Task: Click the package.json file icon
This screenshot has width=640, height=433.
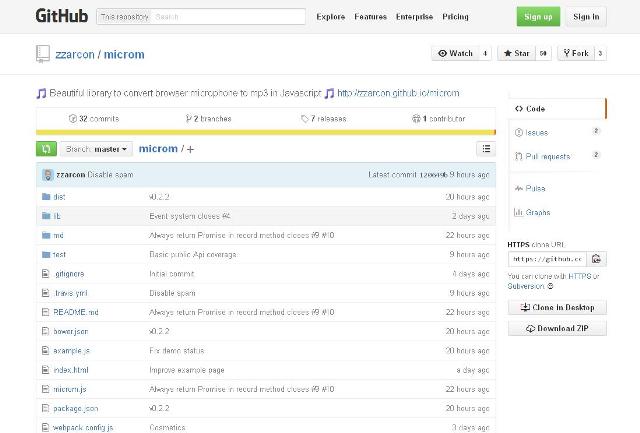Action: pos(46,408)
